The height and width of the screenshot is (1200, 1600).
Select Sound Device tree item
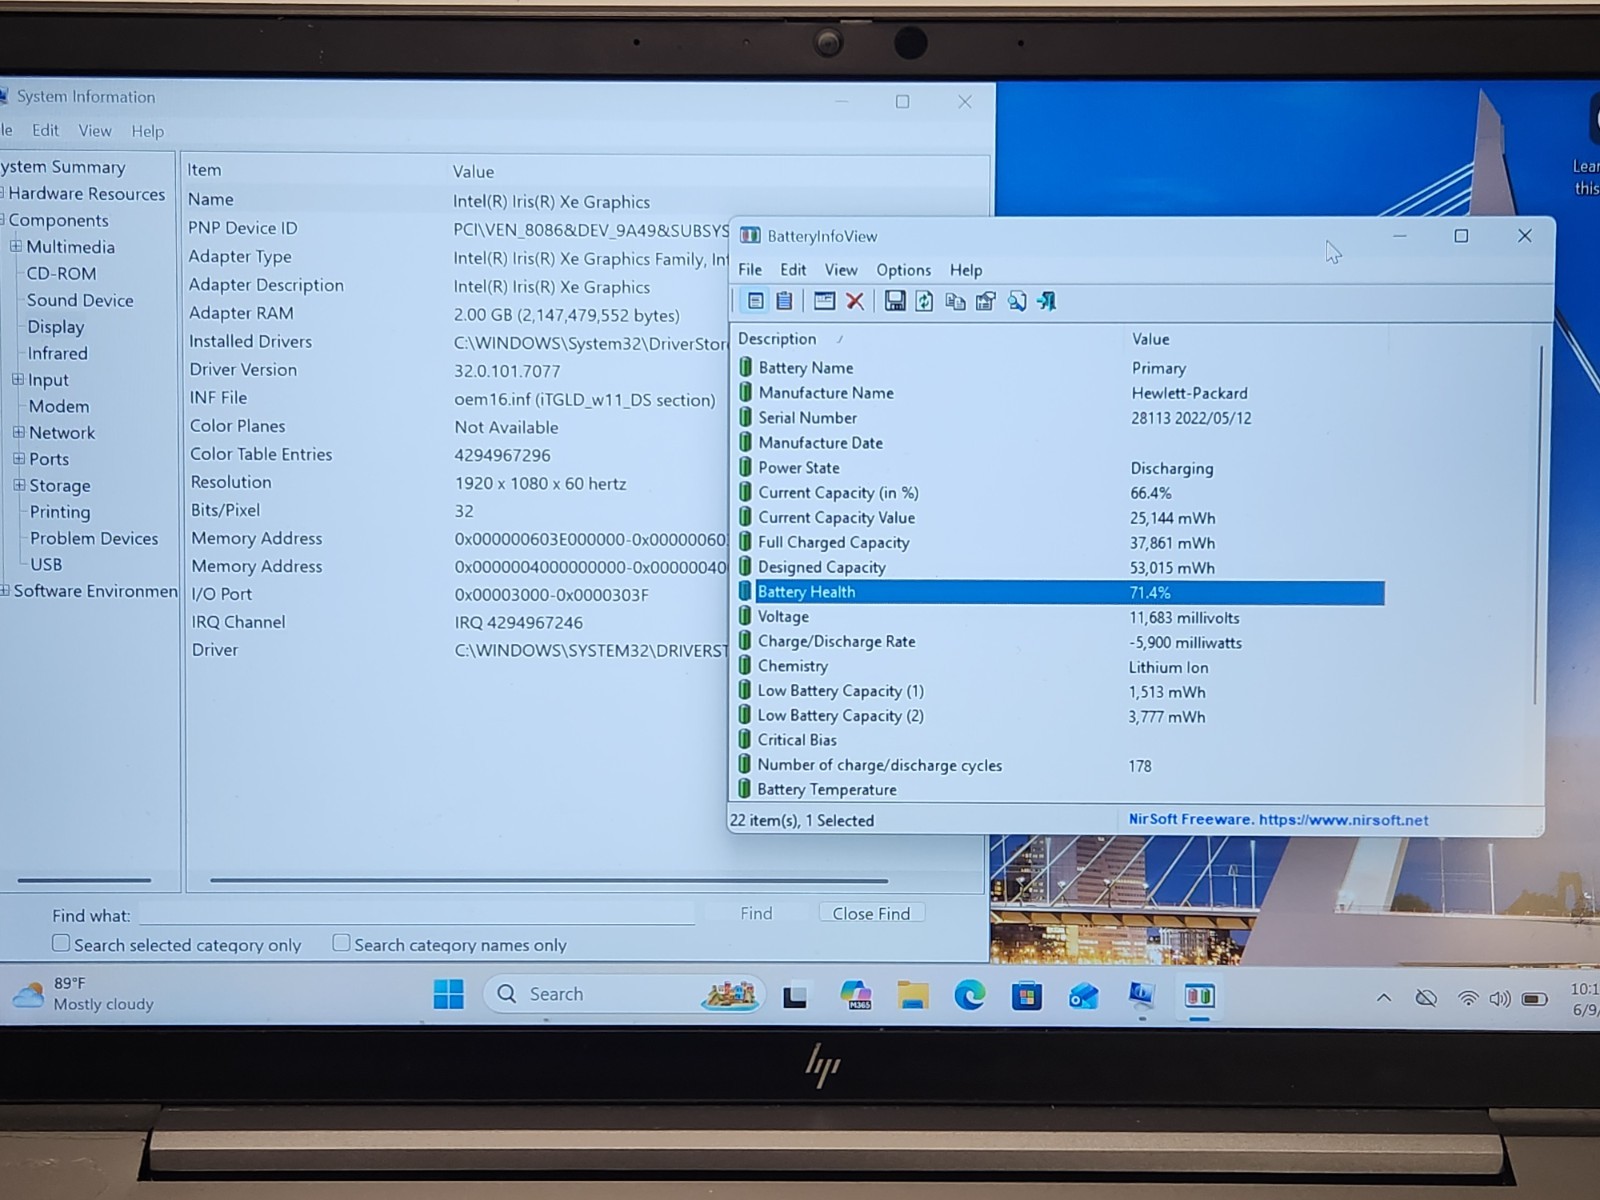click(80, 300)
